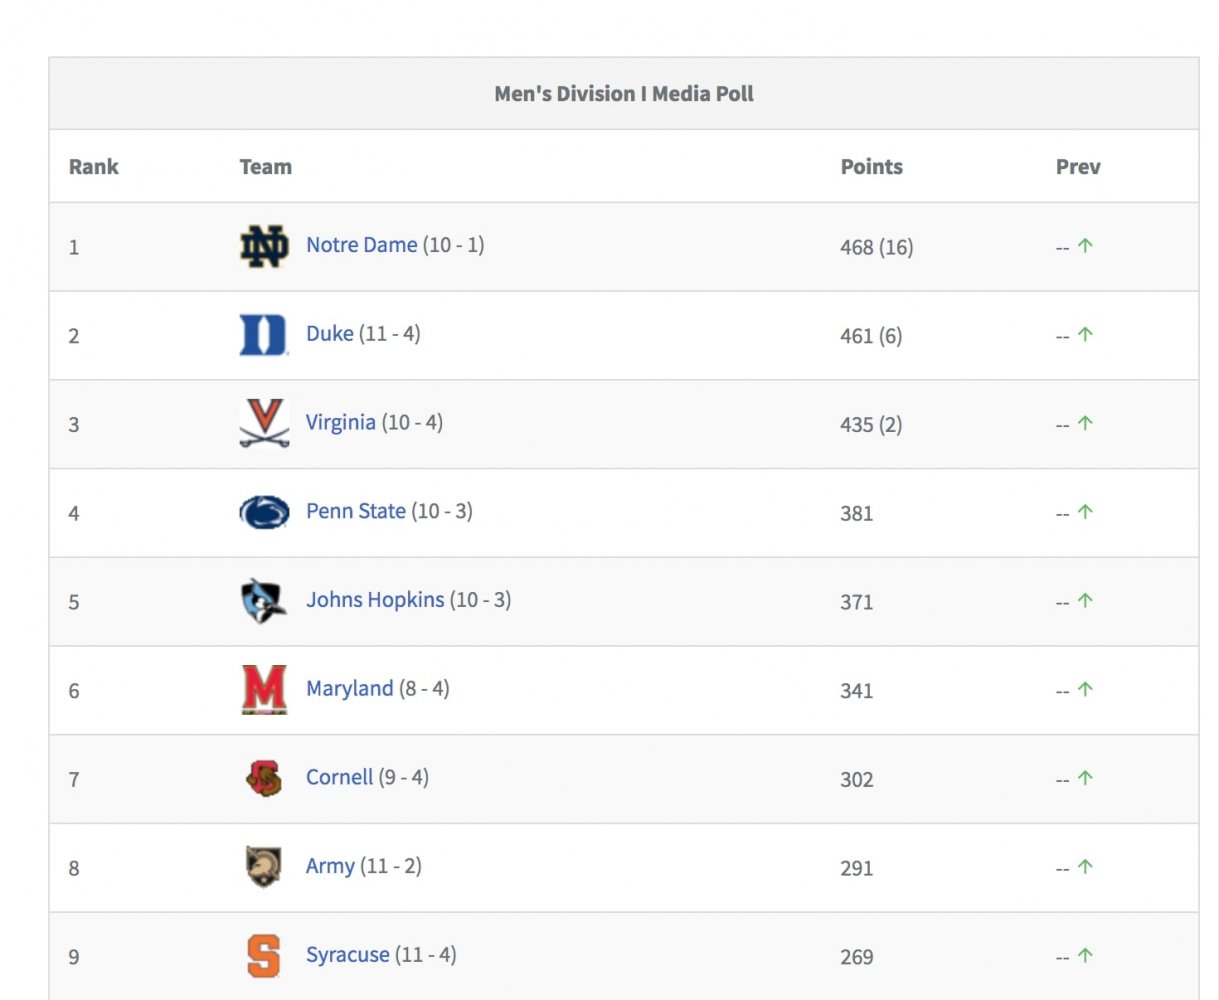This screenshot has width=1219, height=1000.
Task: Click the Syracuse orange S logo
Action: 264,955
